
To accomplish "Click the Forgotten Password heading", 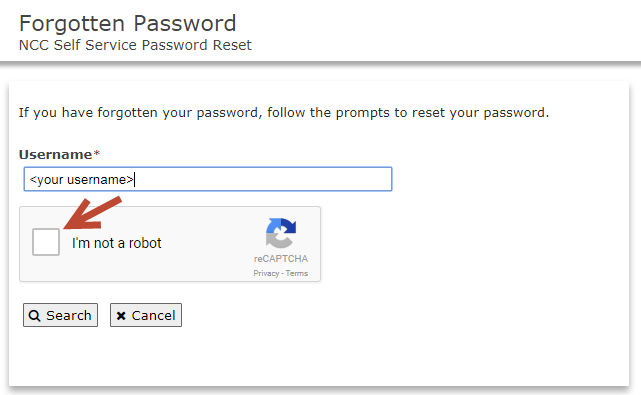I will point(128,23).
